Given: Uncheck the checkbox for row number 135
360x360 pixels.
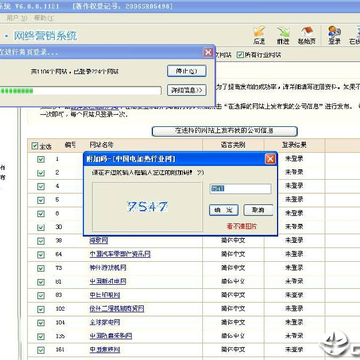Looking at the screenshot, I should (41, 337).
